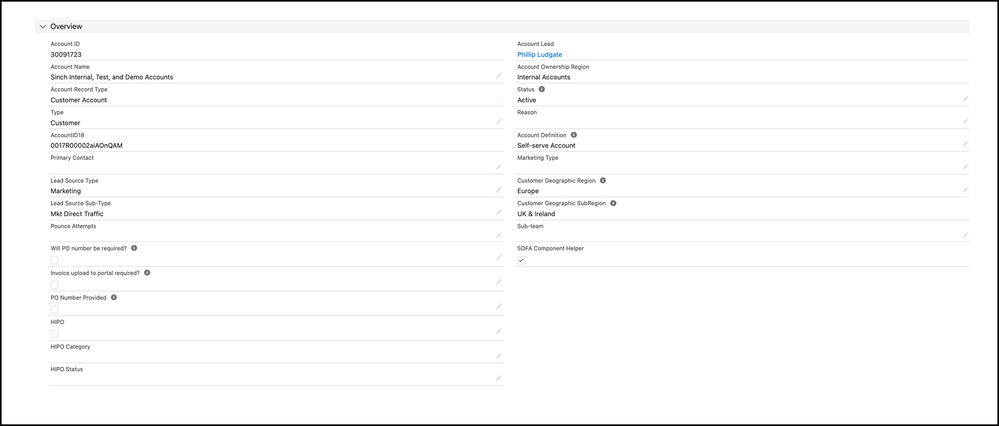Edit Lead Source Type pencil icon

click(x=499, y=190)
